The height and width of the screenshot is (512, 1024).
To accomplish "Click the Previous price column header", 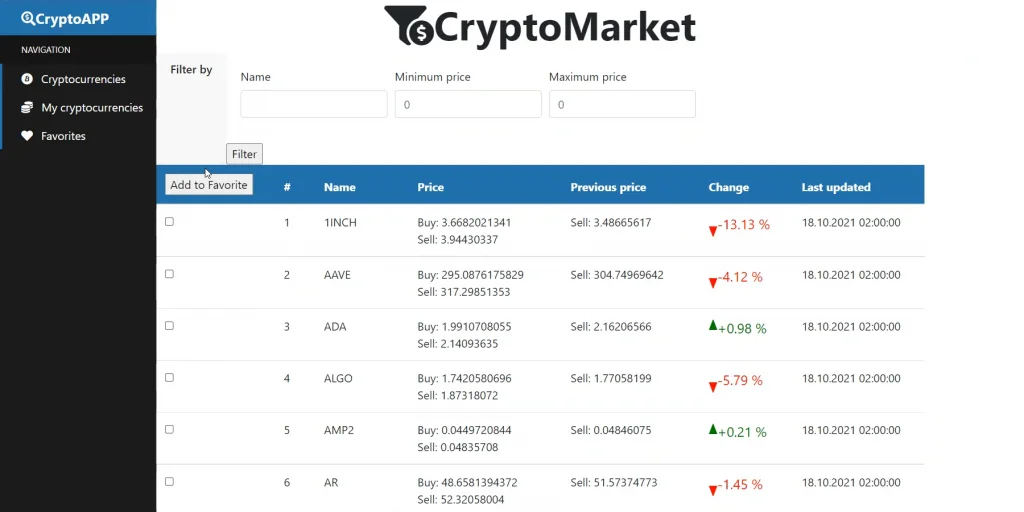I will click(608, 187).
